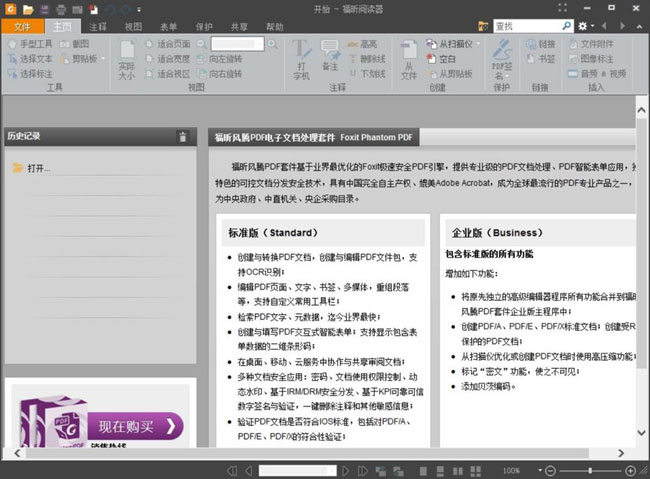Select the 备注 note tool

[330, 56]
